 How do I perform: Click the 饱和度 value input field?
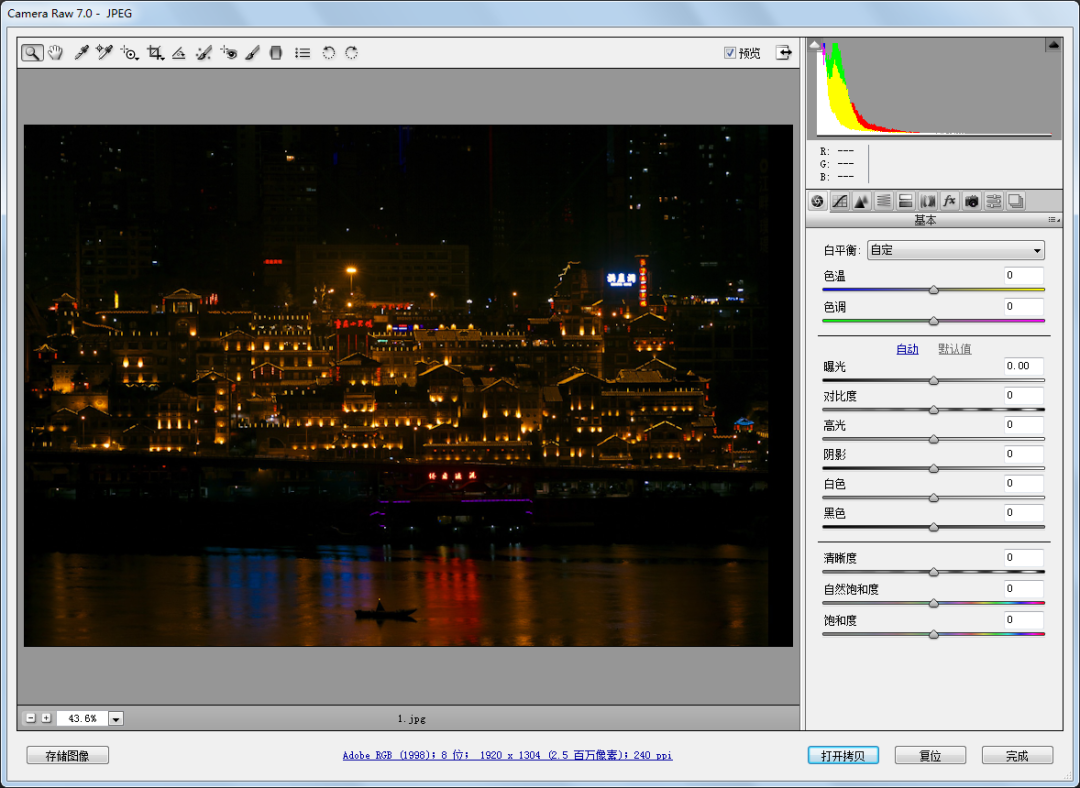[1024, 620]
